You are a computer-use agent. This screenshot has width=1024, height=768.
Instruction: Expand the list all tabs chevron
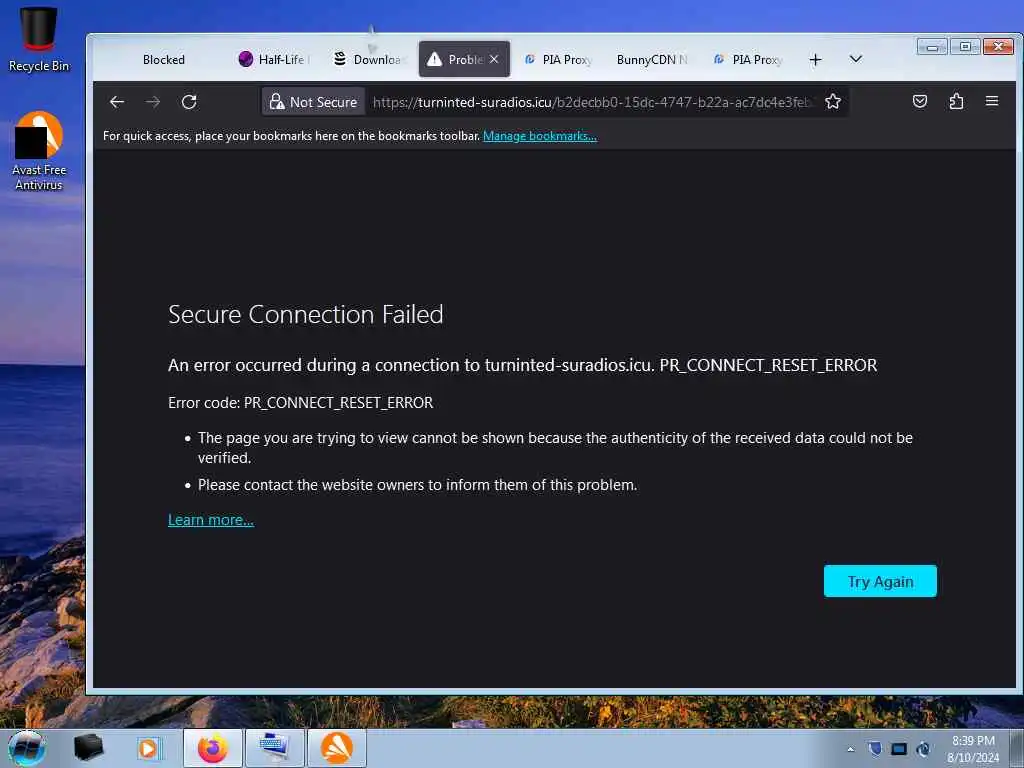pyautogui.click(x=856, y=59)
